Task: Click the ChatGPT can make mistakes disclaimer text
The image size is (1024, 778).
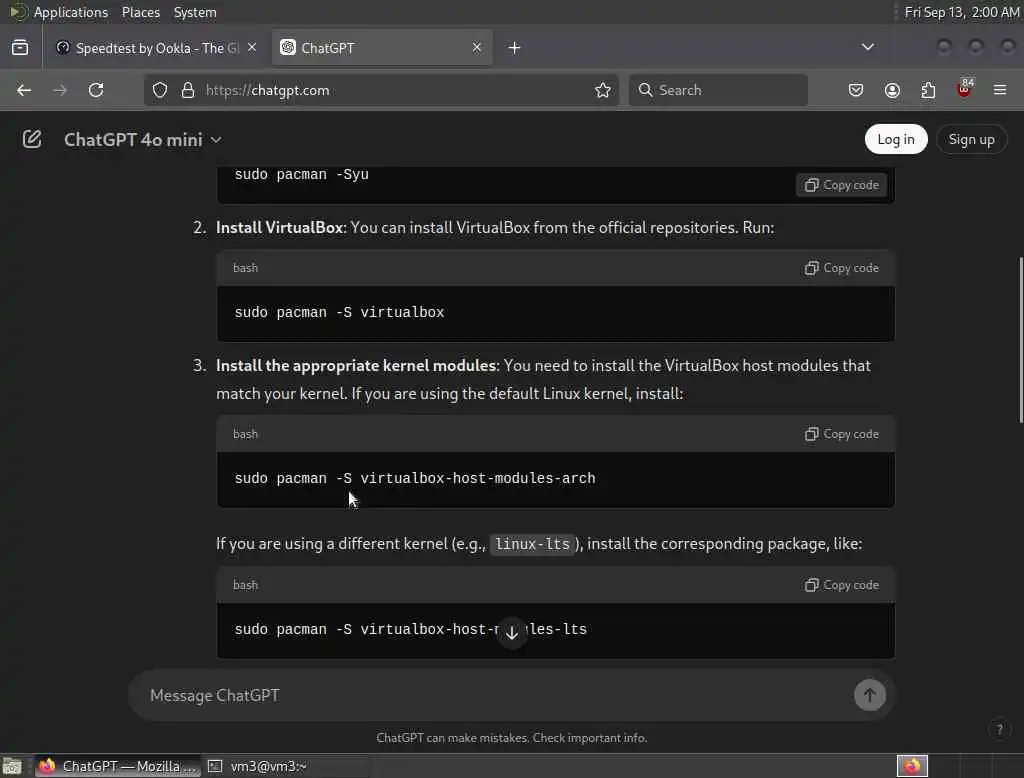Action: [511, 737]
